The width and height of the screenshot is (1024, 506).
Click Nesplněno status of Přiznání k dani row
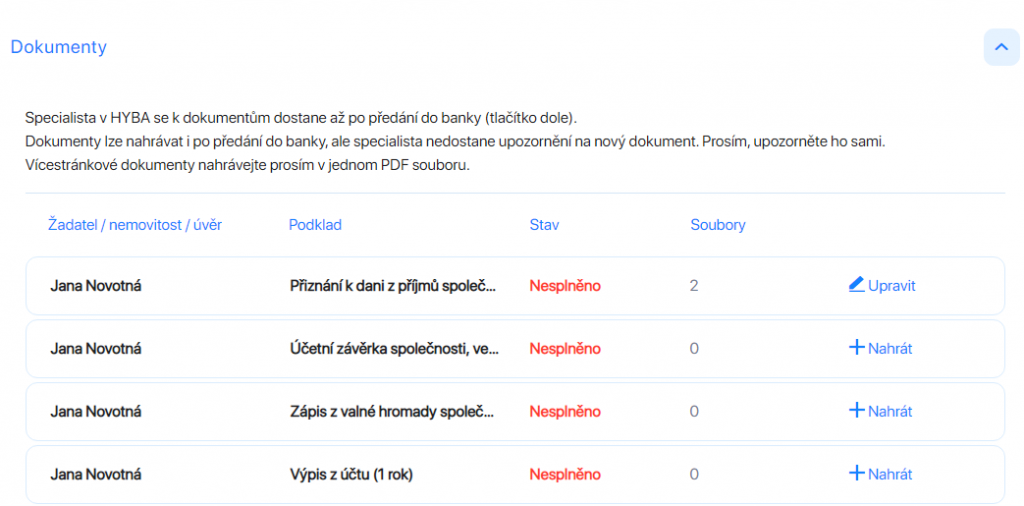565,286
